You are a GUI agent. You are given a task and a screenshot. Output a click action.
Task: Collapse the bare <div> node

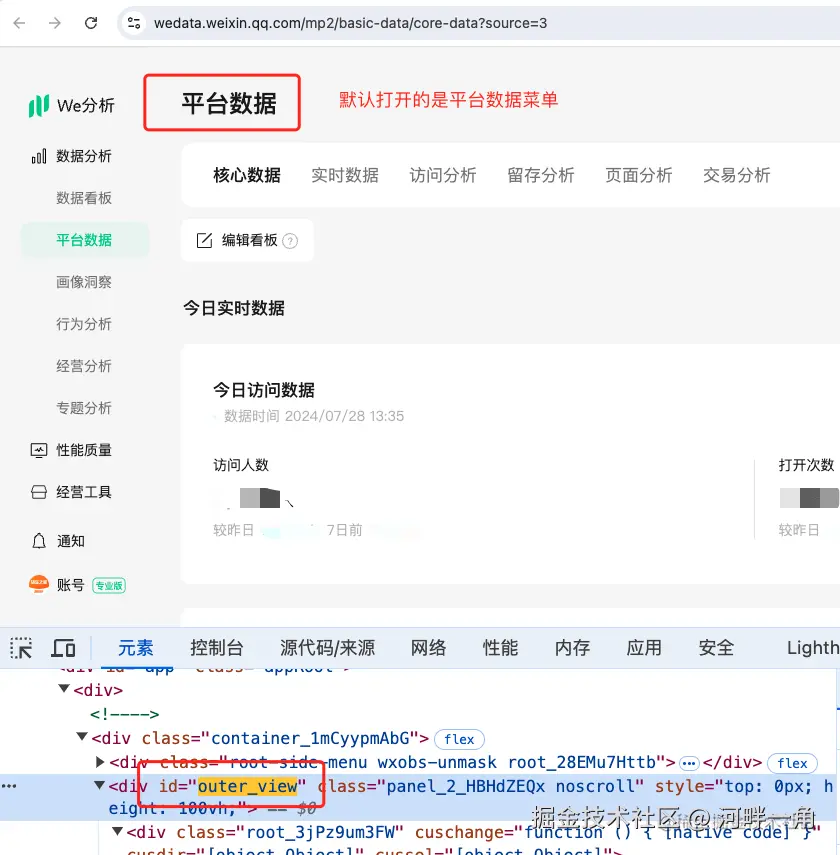click(x=64, y=689)
